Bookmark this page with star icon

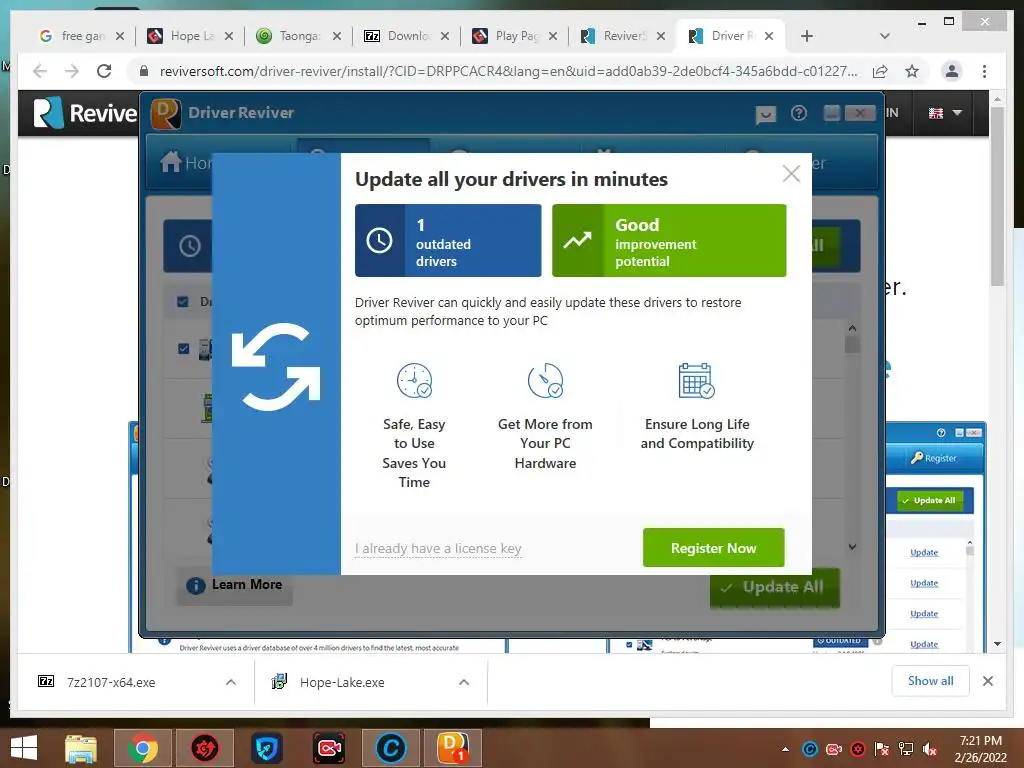(912, 71)
